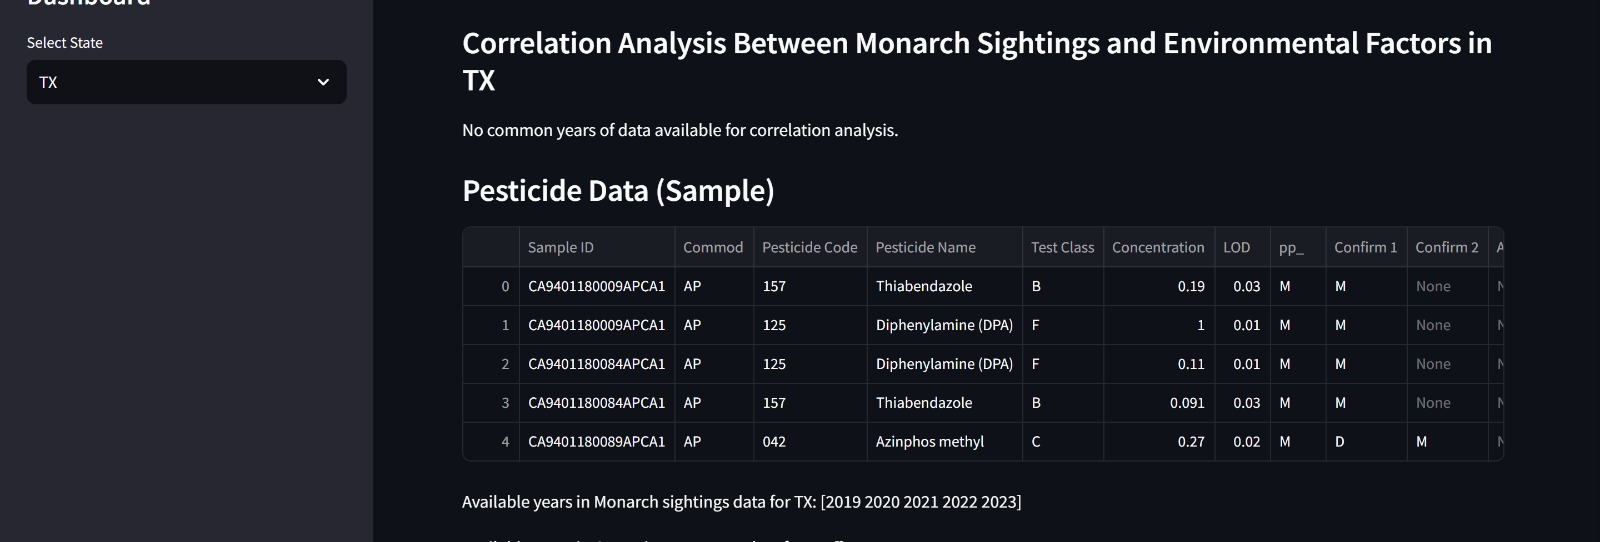Open the Select State dropdown showing TX
The width and height of the screenshot is (1600, 542).
click(x=186, y=82)
